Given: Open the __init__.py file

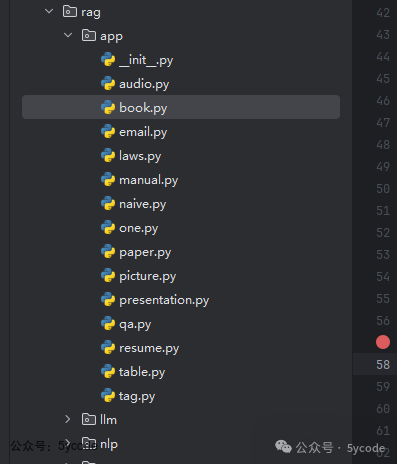Looking at the screenshot, I should point(146,60).
